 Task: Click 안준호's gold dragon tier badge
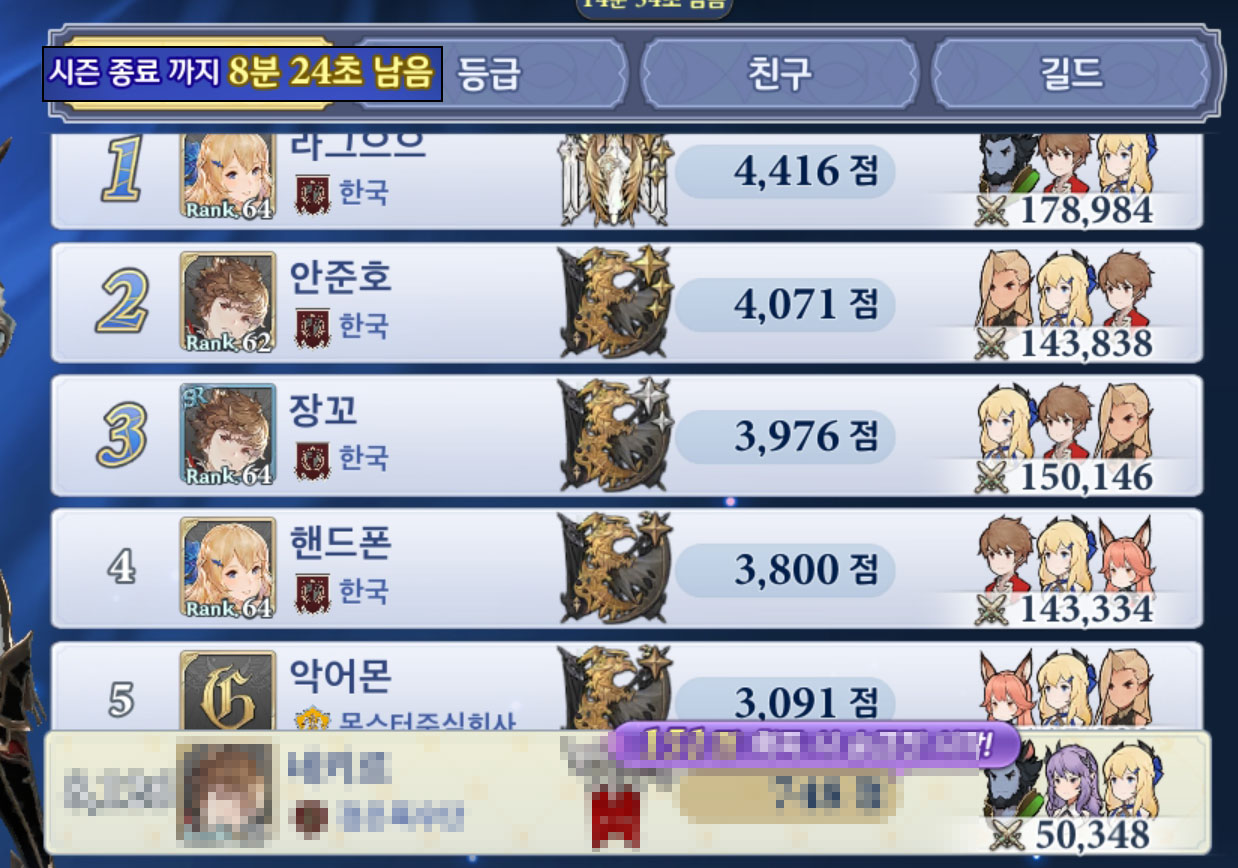(615, 302)
